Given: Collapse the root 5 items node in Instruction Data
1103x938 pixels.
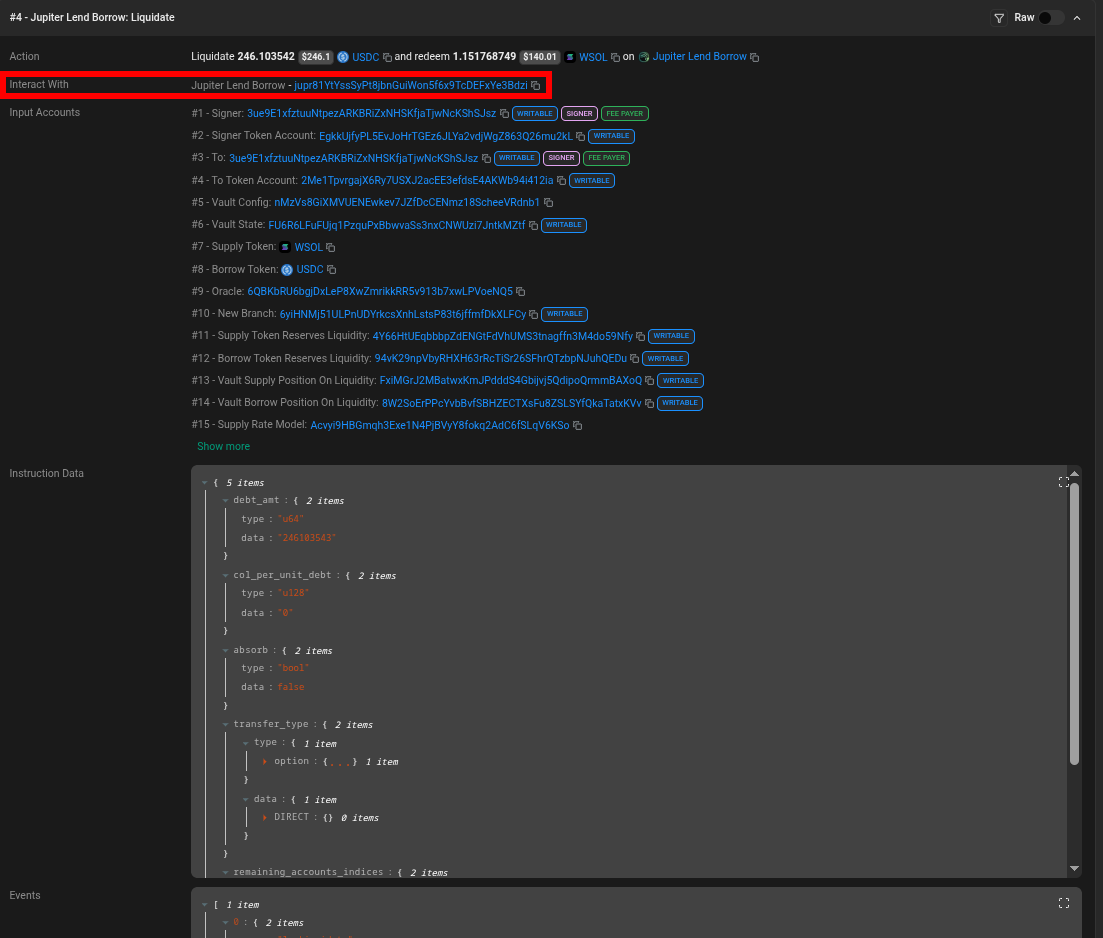Looking at the screenshot, I should 205,483.
